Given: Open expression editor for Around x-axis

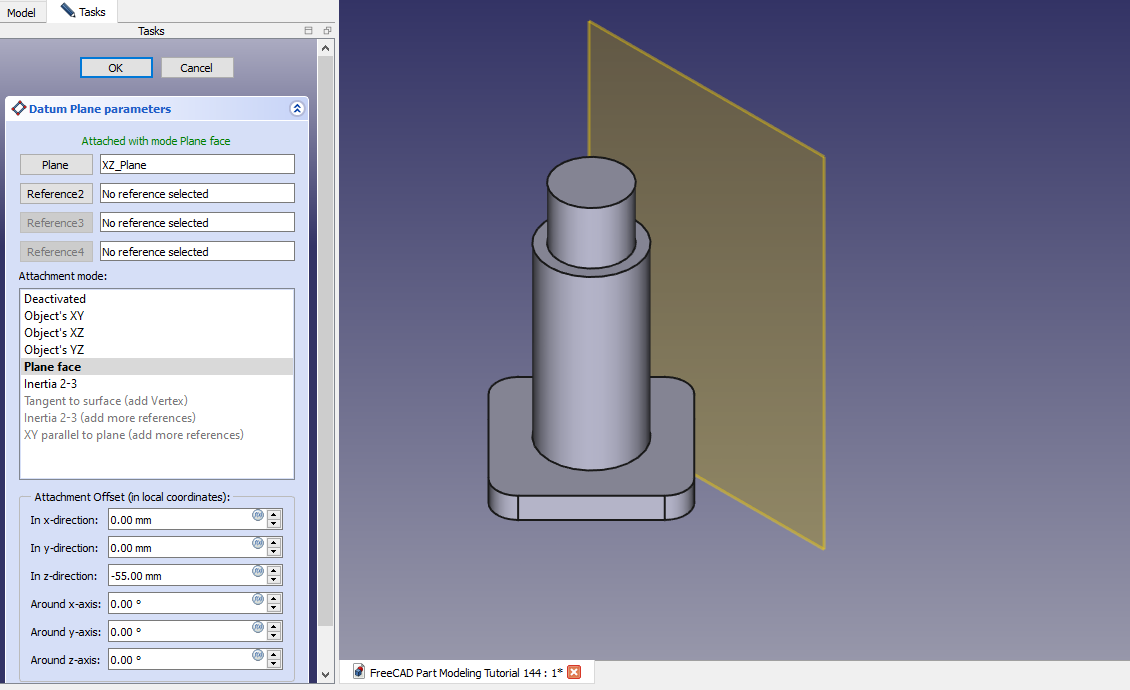Looking at the screenshot, I should [x=257, y=600].
